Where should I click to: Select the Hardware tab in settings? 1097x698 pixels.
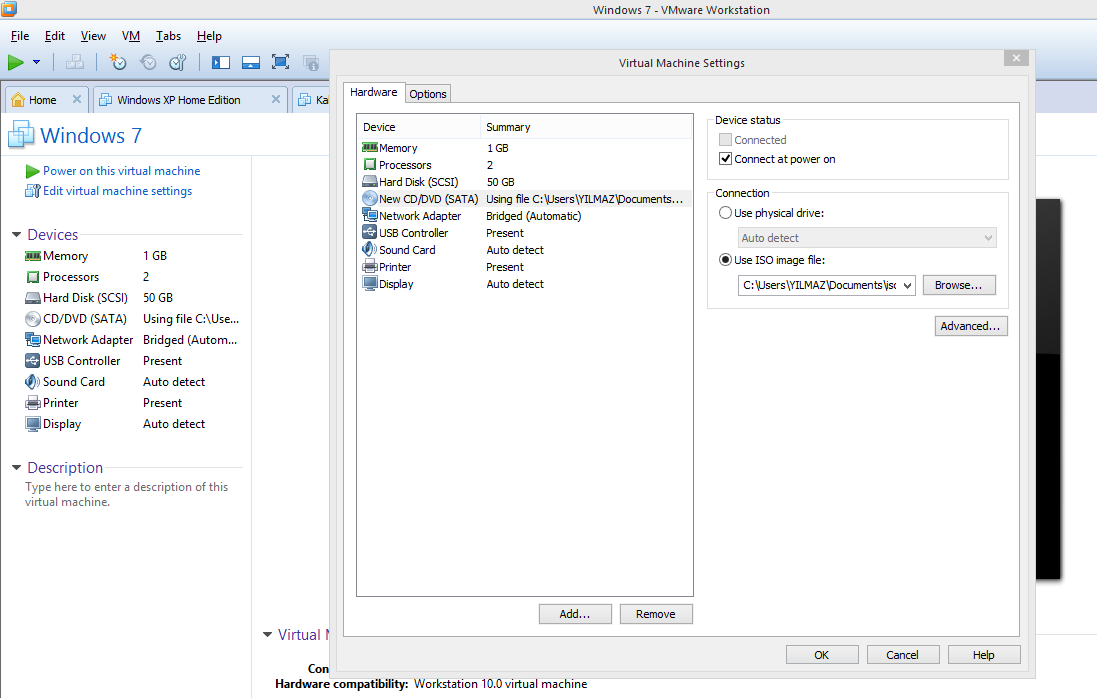click(x=374, y=92)
